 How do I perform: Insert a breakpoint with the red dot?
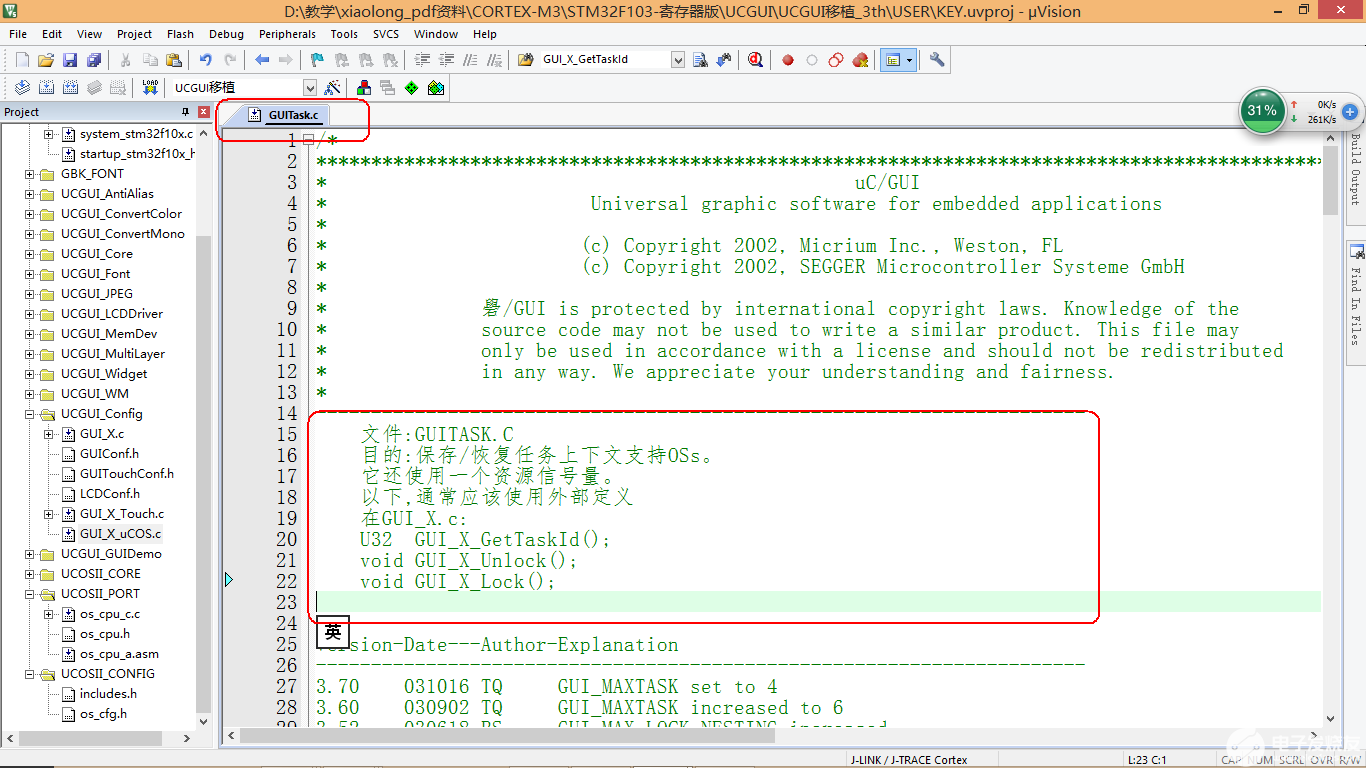point(788,60)
